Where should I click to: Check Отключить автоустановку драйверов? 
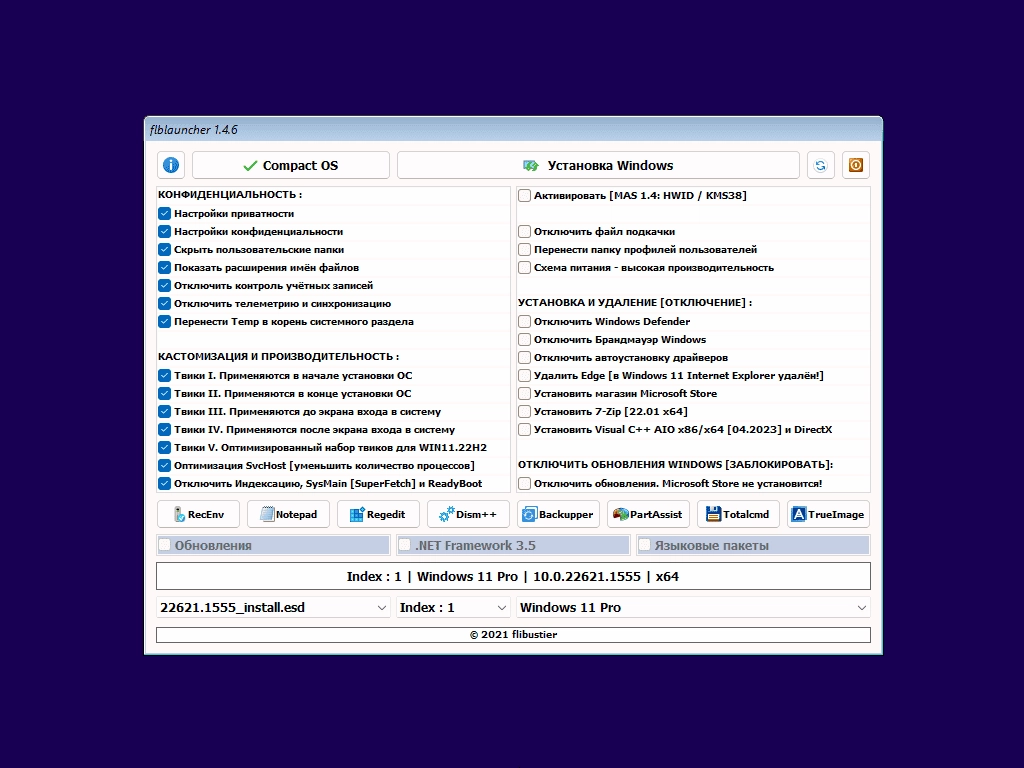[524, 358]
